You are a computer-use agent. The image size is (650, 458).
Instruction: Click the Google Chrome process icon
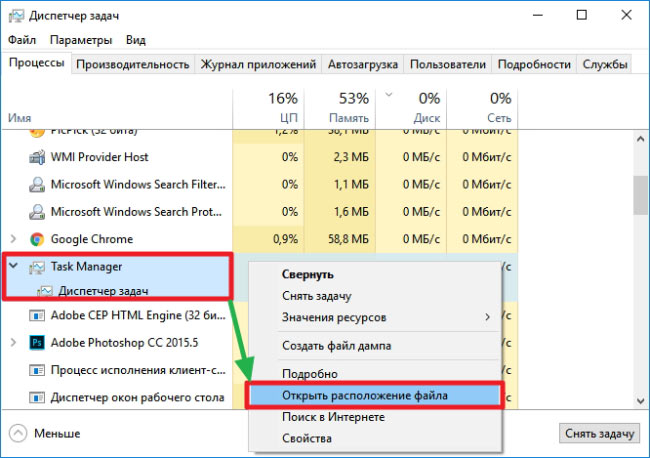(36, 240)
